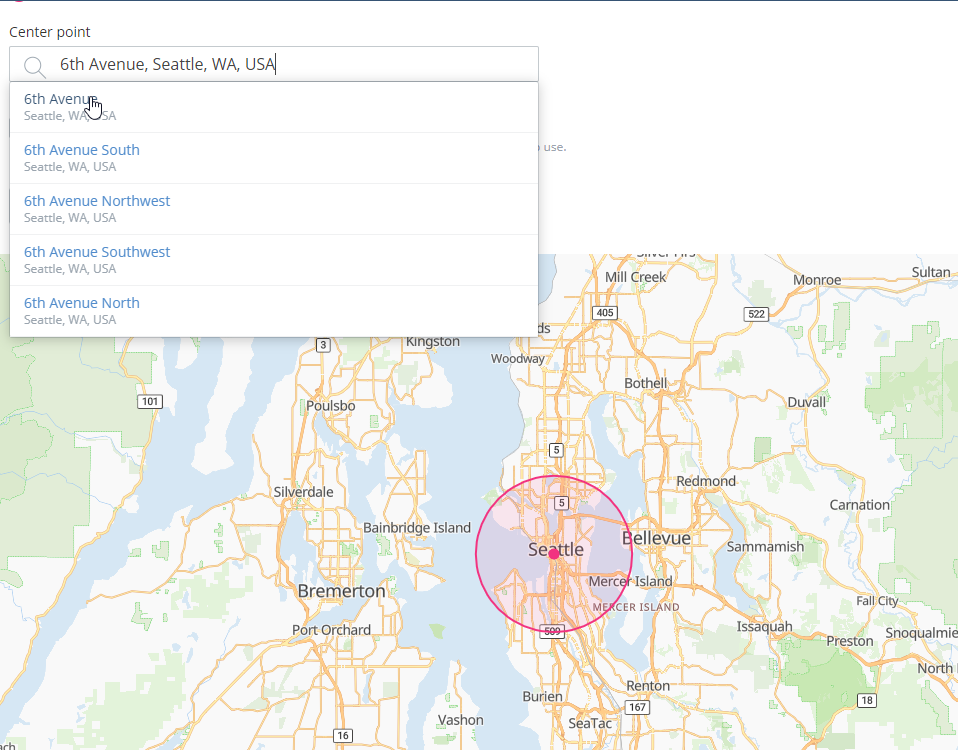Click the route 18 highway shield

coord(867,700)
